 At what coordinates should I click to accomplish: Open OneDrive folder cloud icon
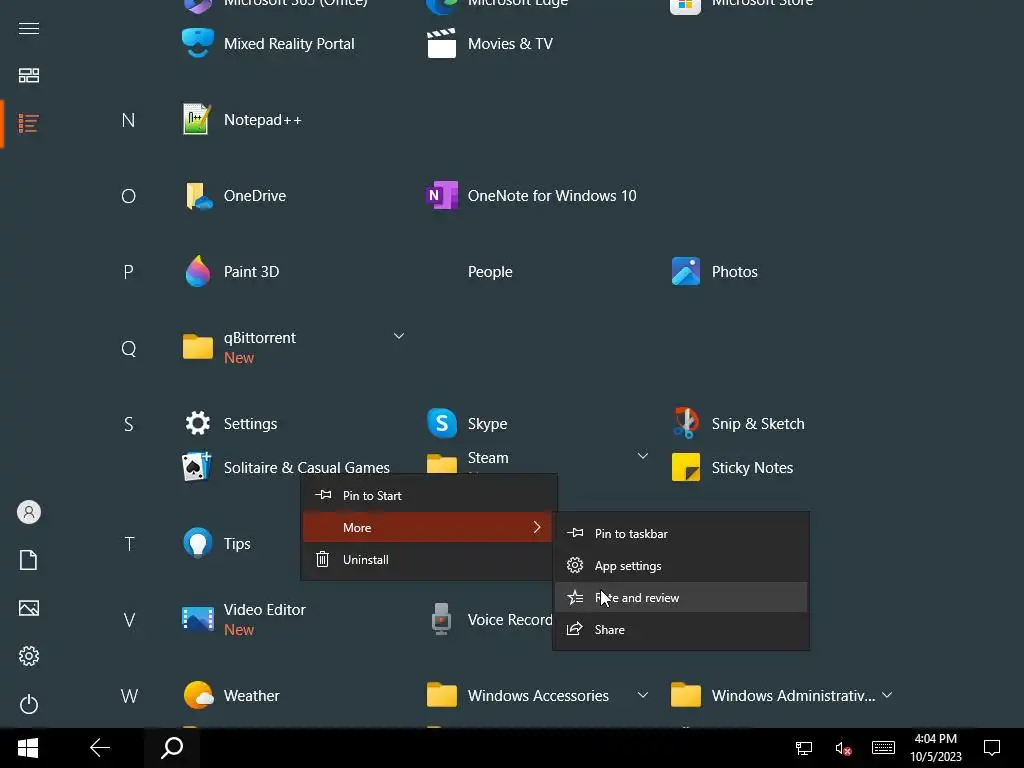click(x=197, y=196)
